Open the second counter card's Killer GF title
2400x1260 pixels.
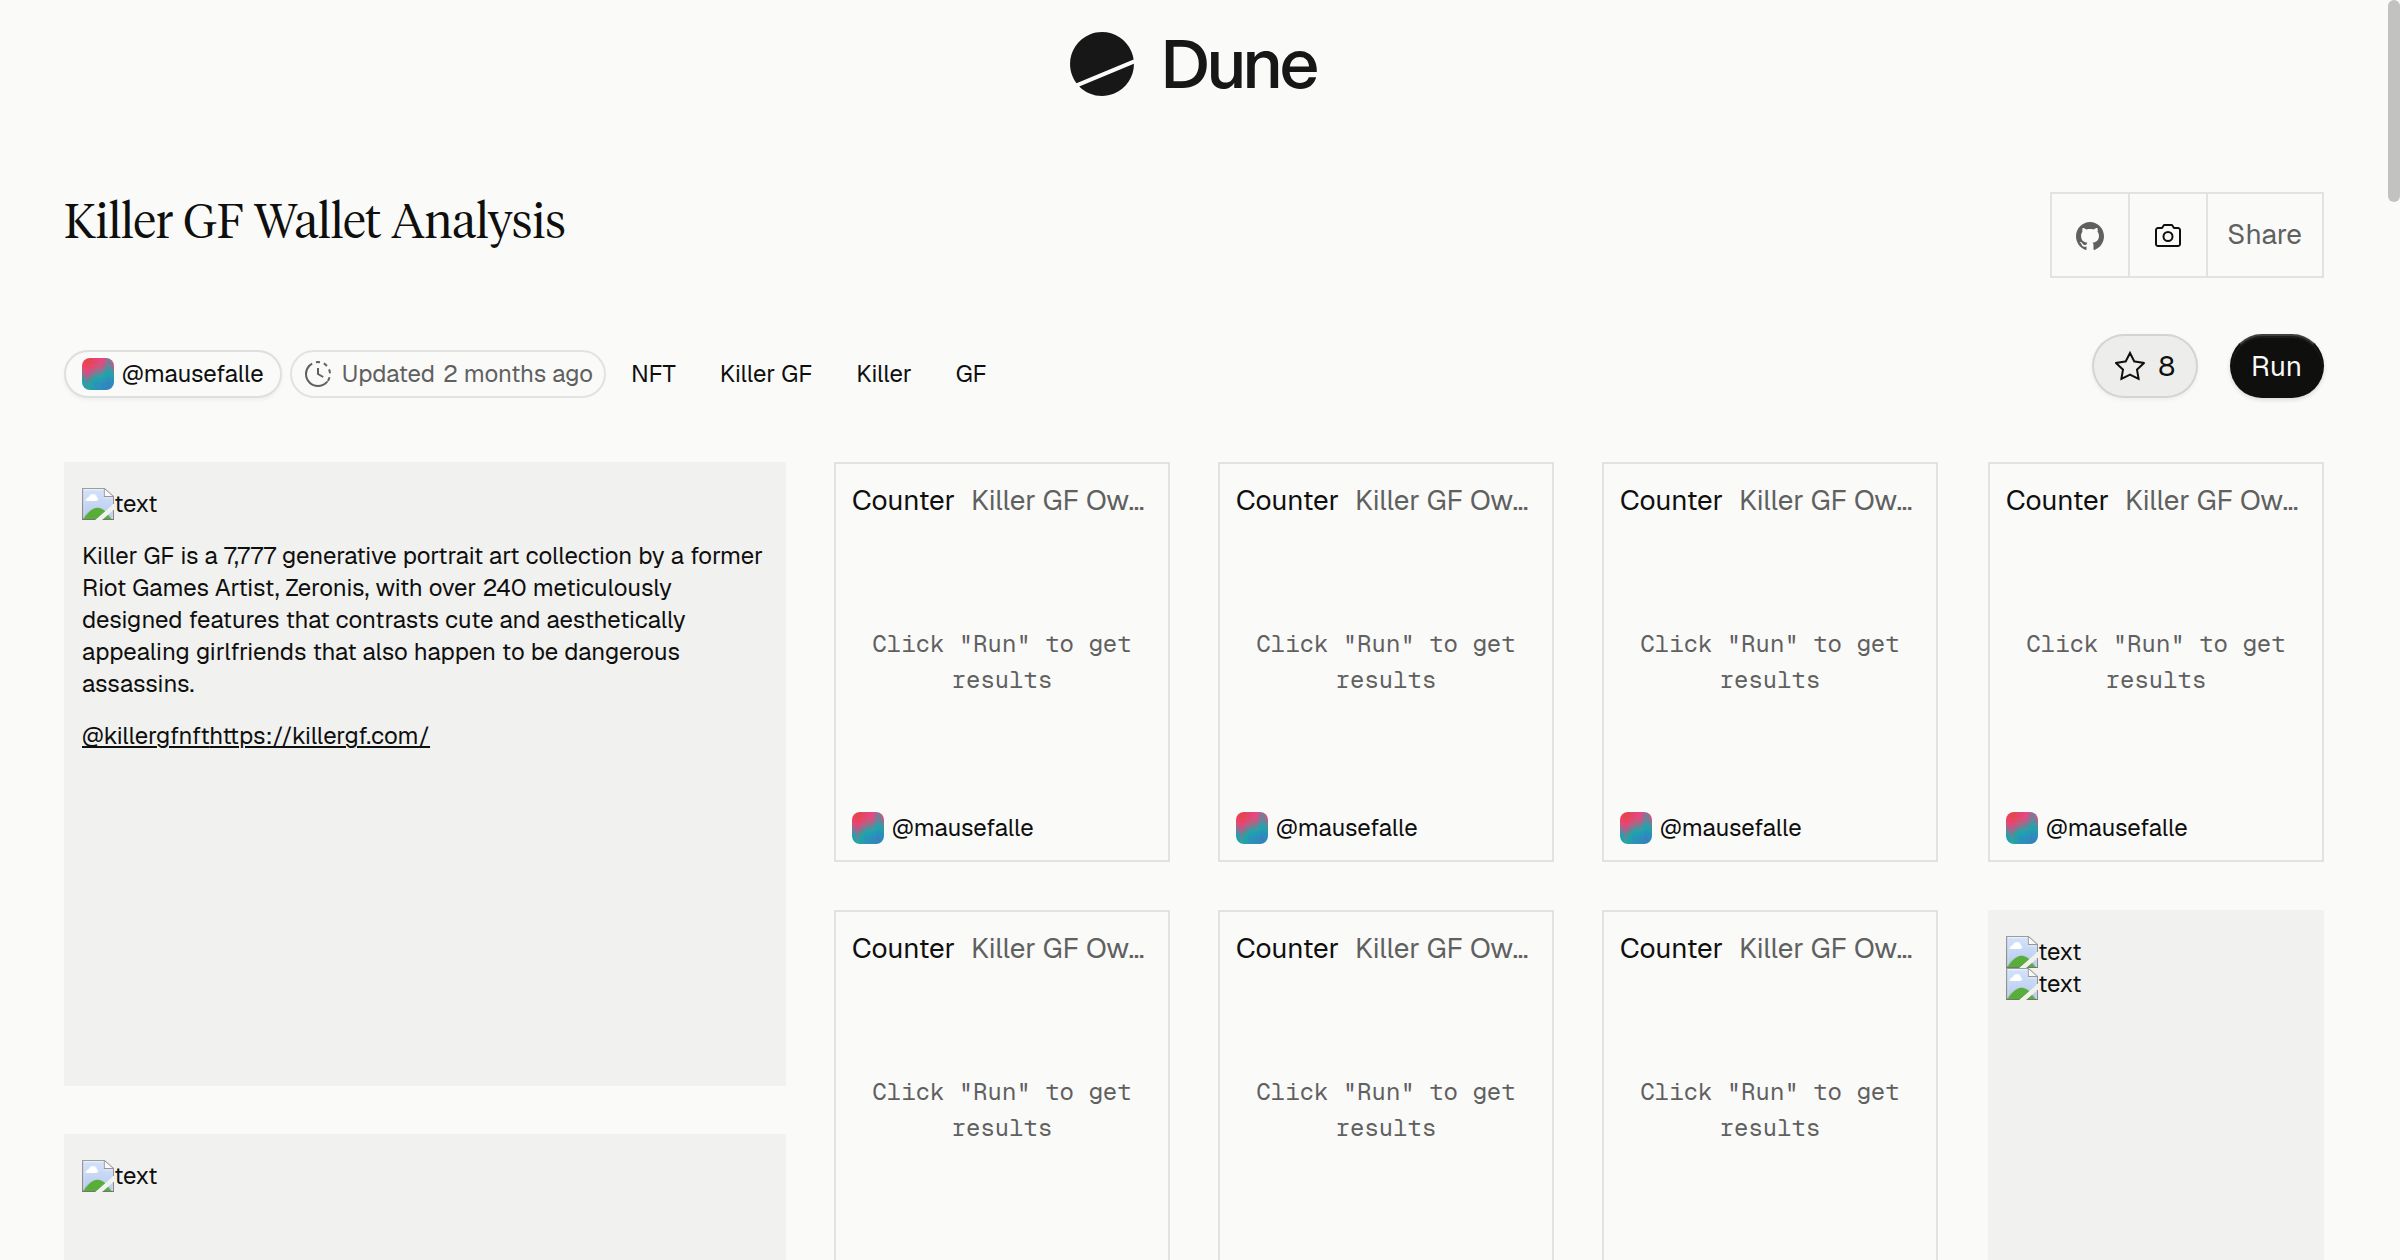(x=1442, y=500)
